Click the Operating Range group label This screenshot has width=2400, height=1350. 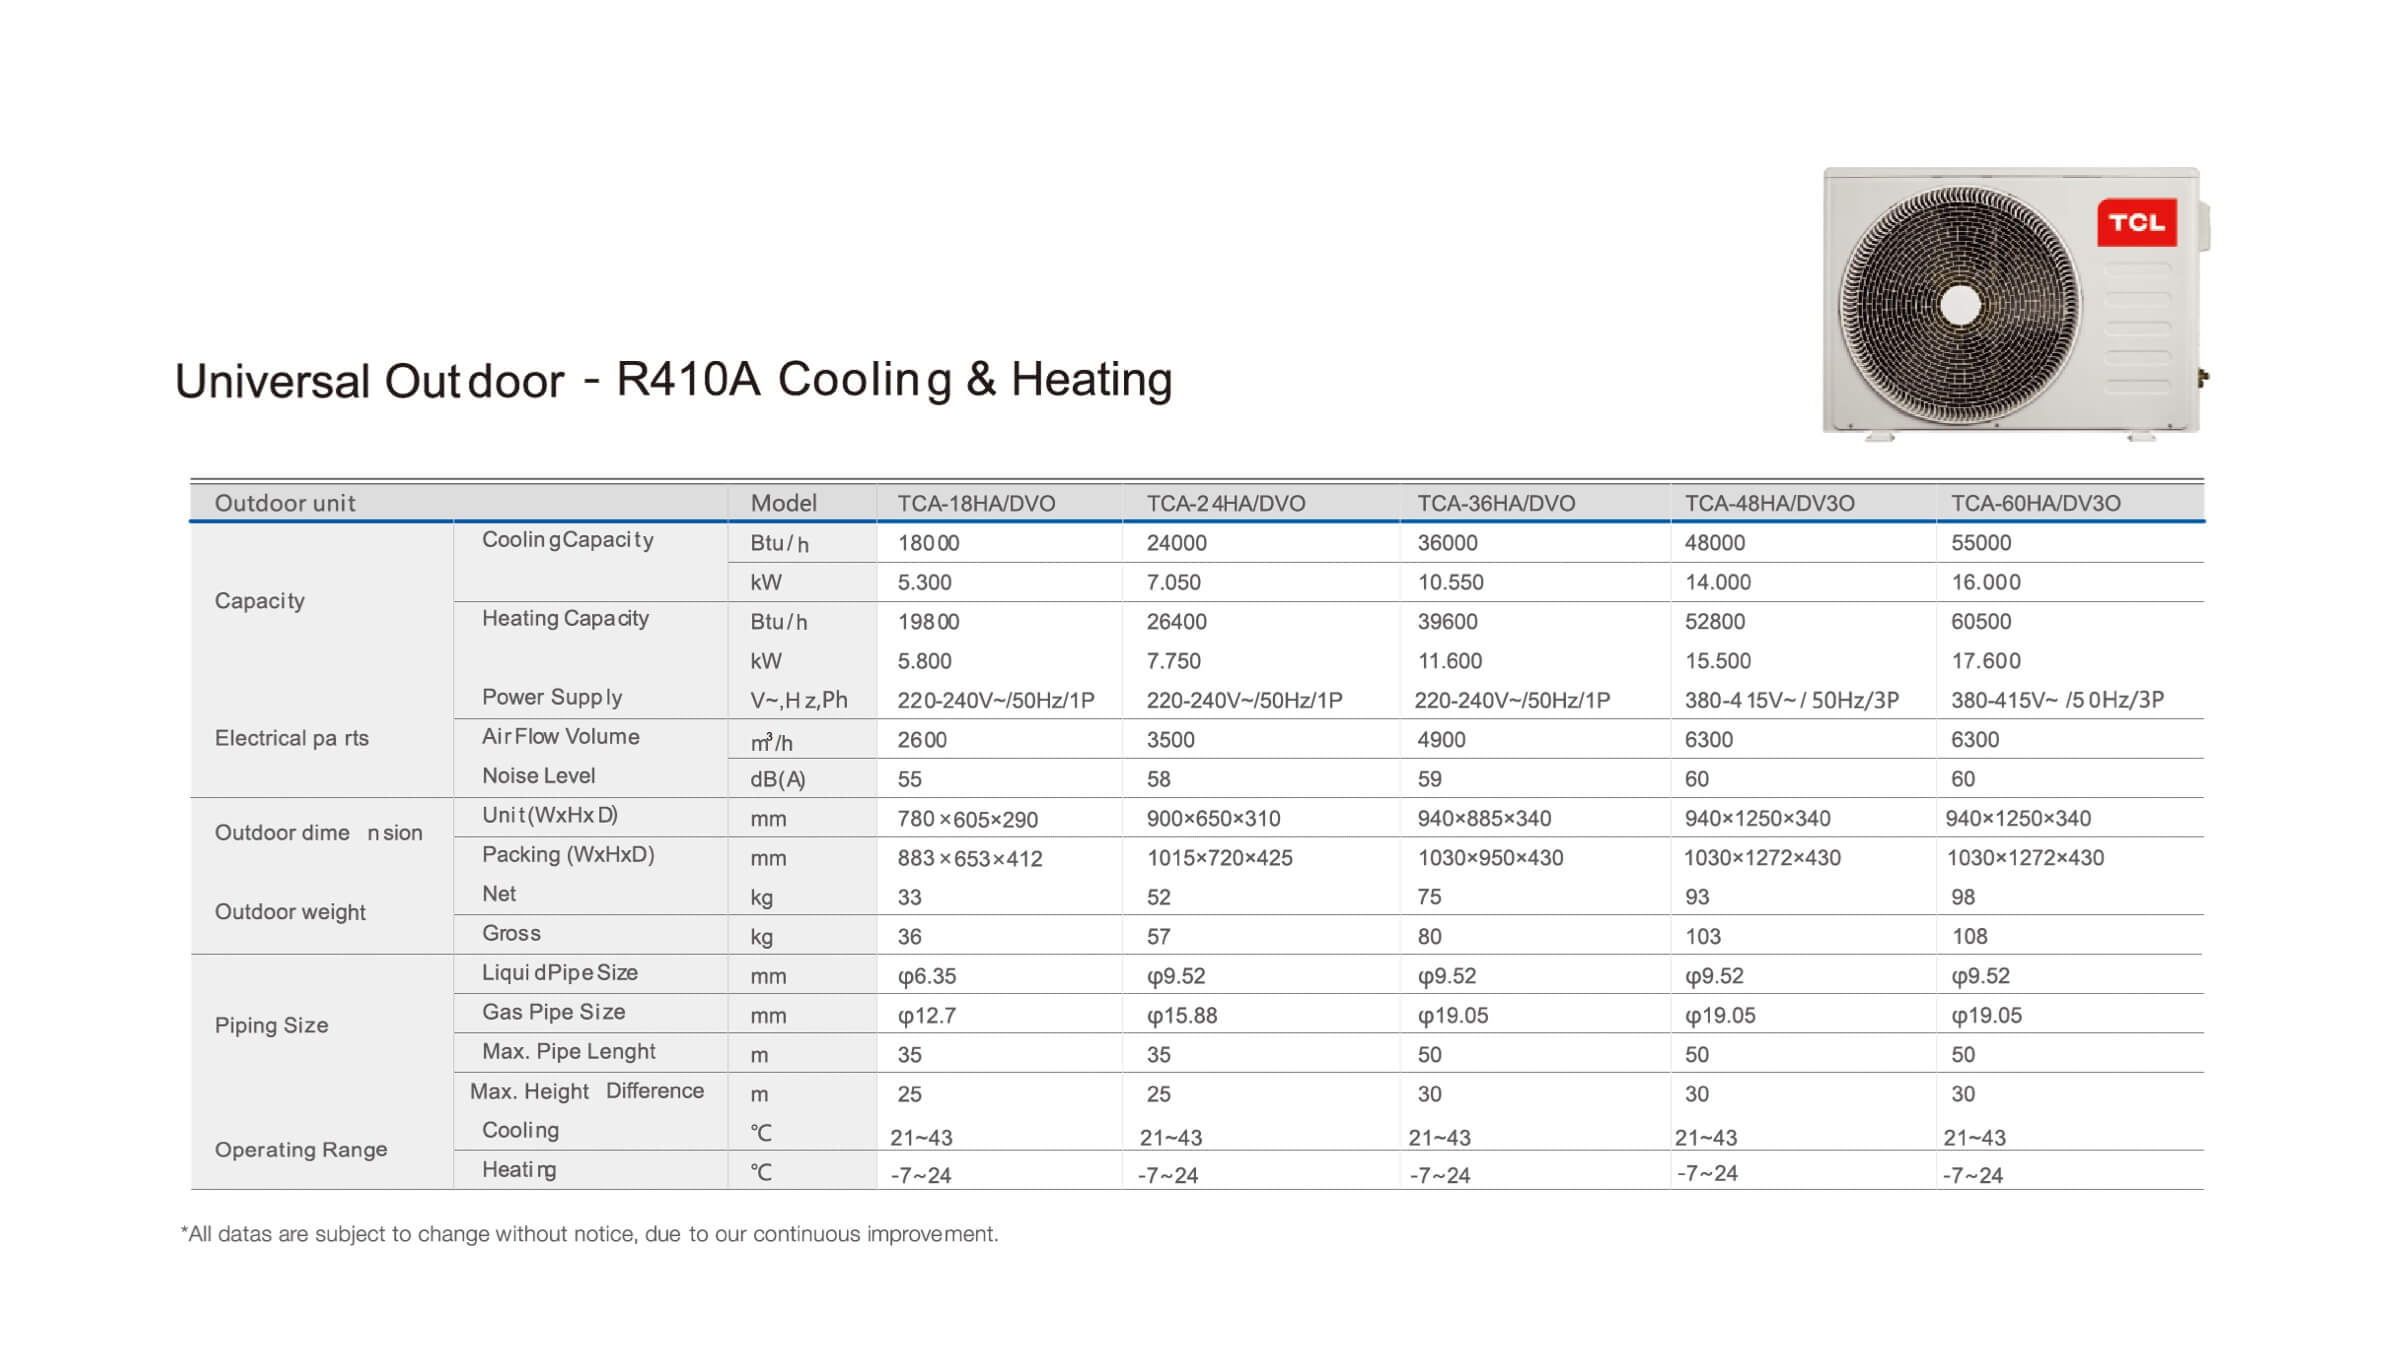[300, 1150]
